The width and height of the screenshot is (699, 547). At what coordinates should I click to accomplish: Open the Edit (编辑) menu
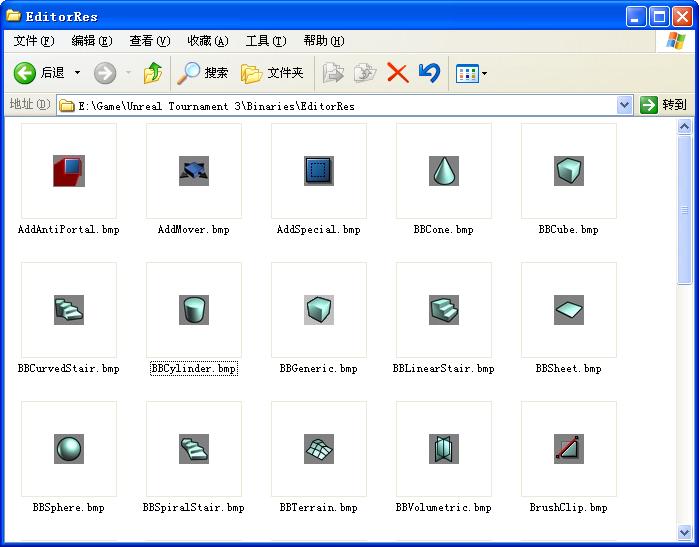(x=92, y=41)
